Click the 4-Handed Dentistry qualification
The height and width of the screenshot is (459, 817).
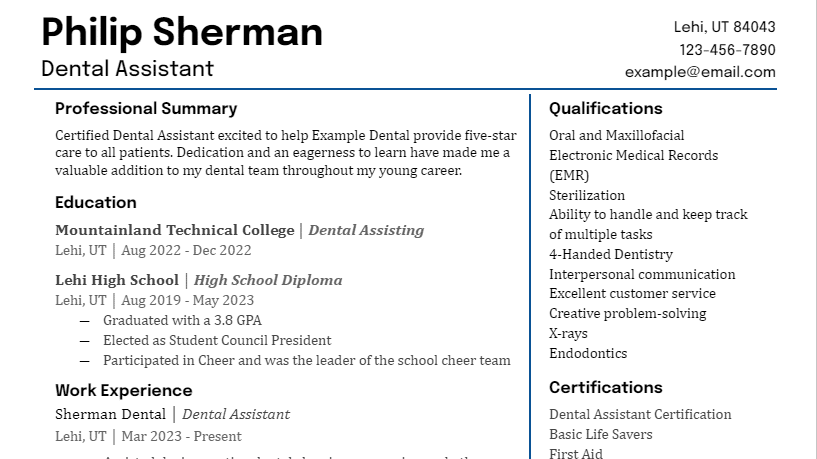point(611,254)
